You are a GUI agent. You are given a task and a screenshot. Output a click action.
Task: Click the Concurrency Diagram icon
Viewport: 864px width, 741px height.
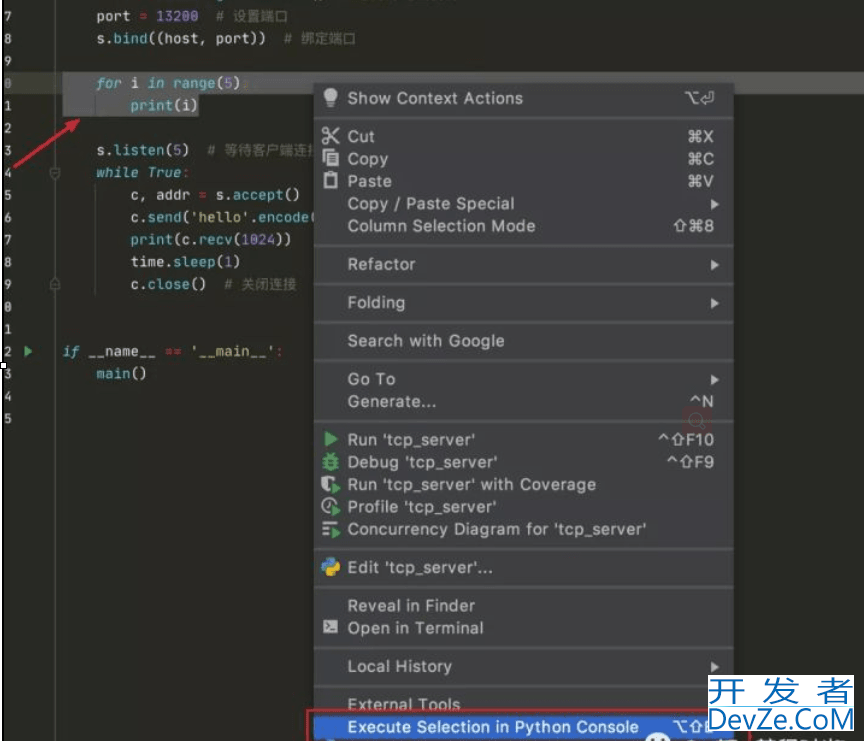331,529
